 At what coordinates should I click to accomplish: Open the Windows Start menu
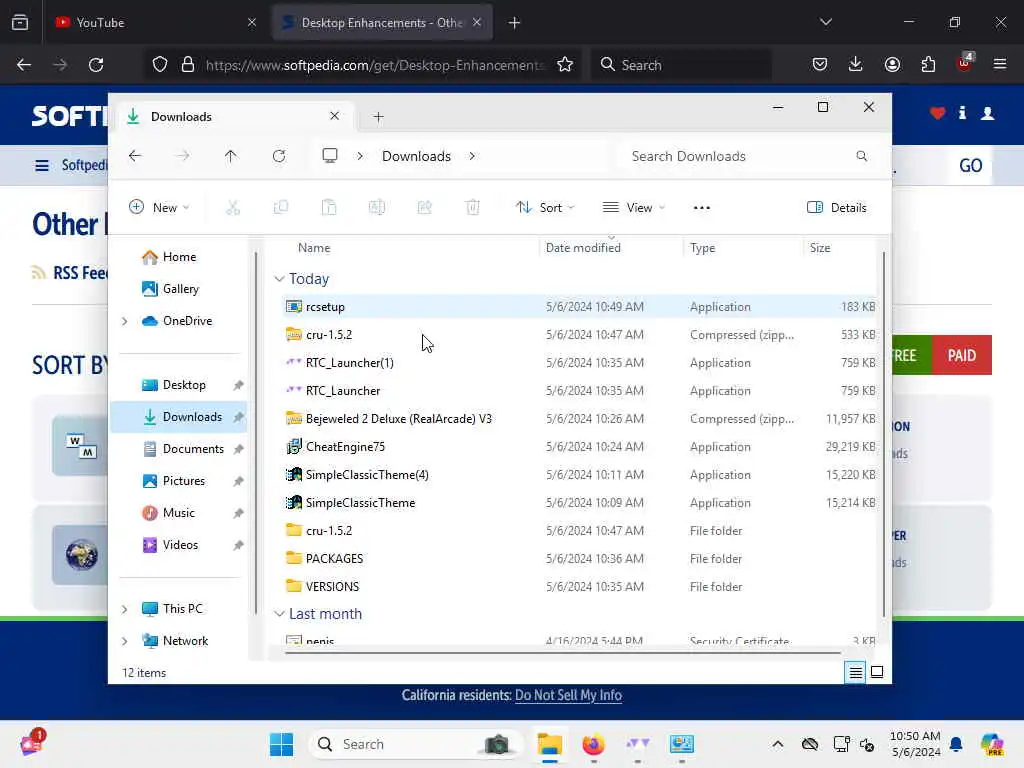coord(281,744)
